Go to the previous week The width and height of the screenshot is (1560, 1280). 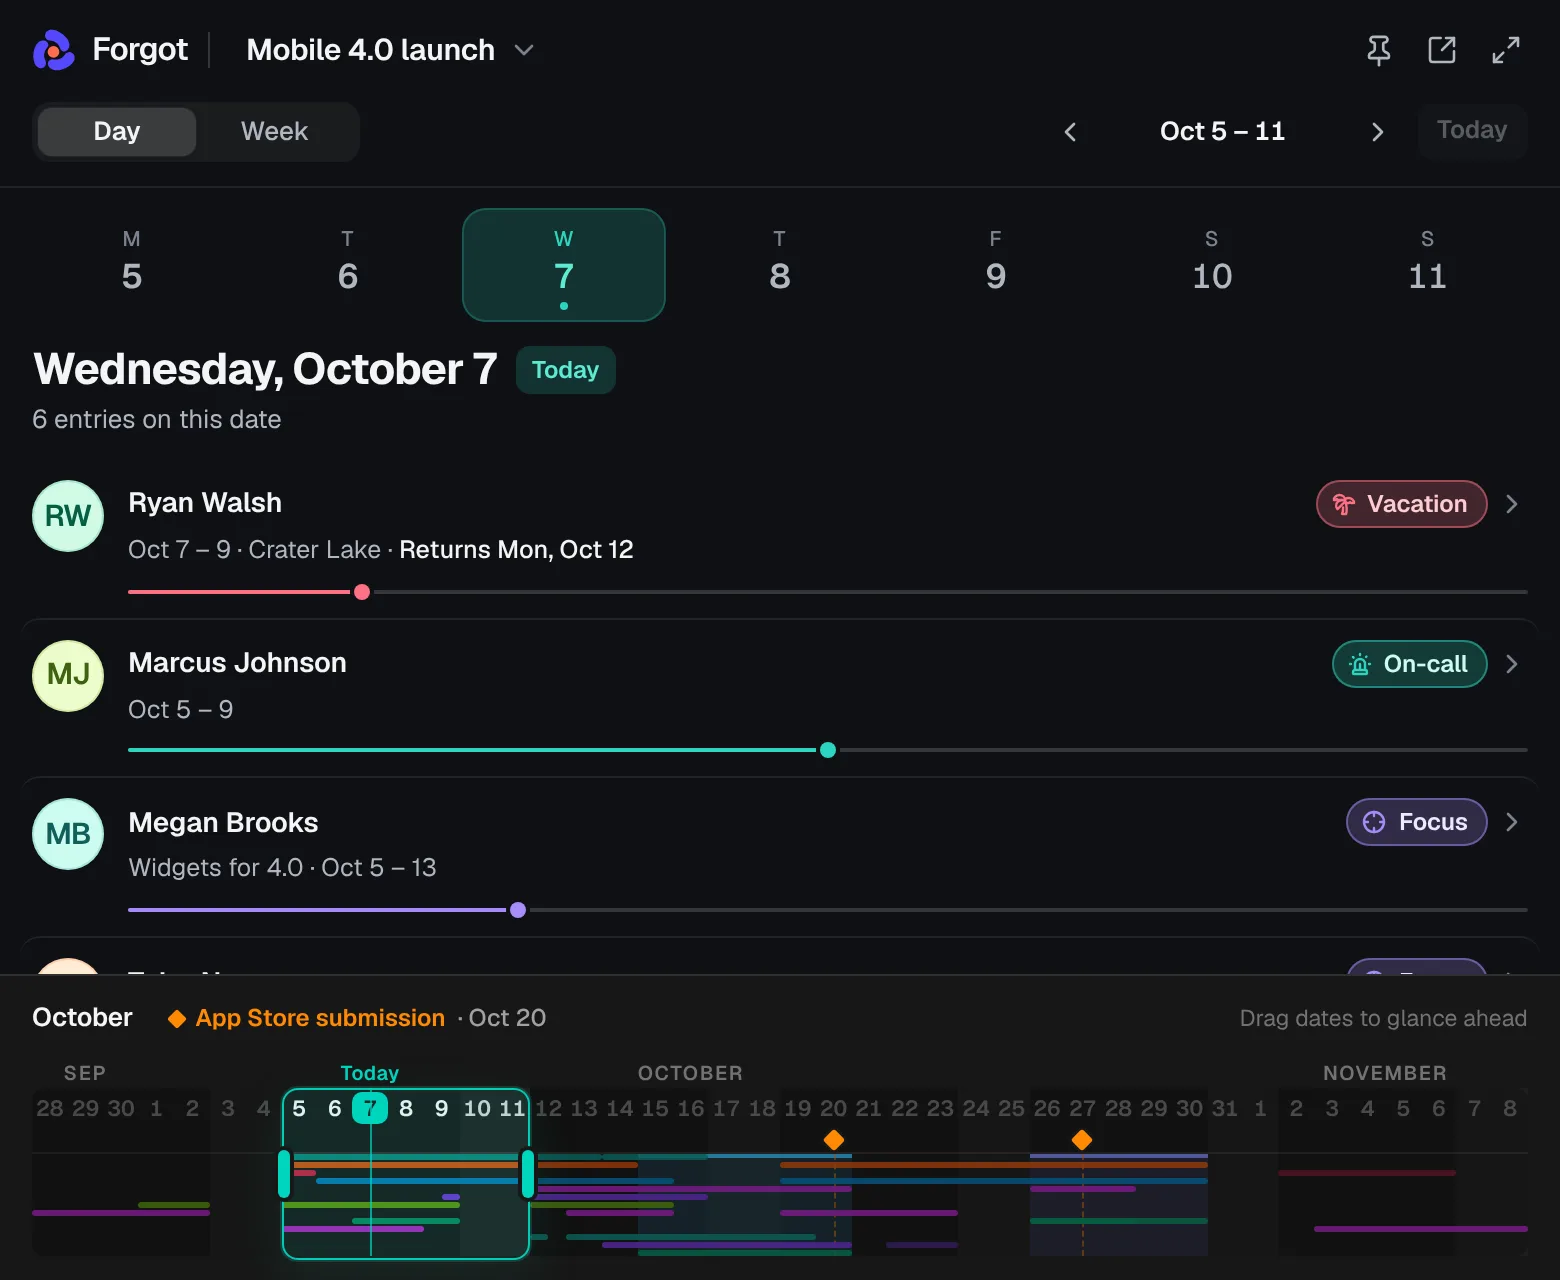point(1070,132)
